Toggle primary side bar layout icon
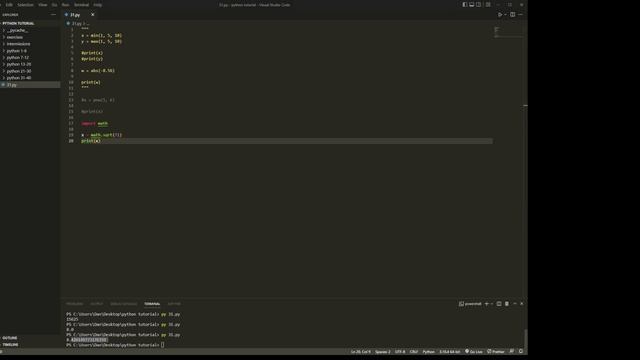640x360 pixels. pos(464,5)
